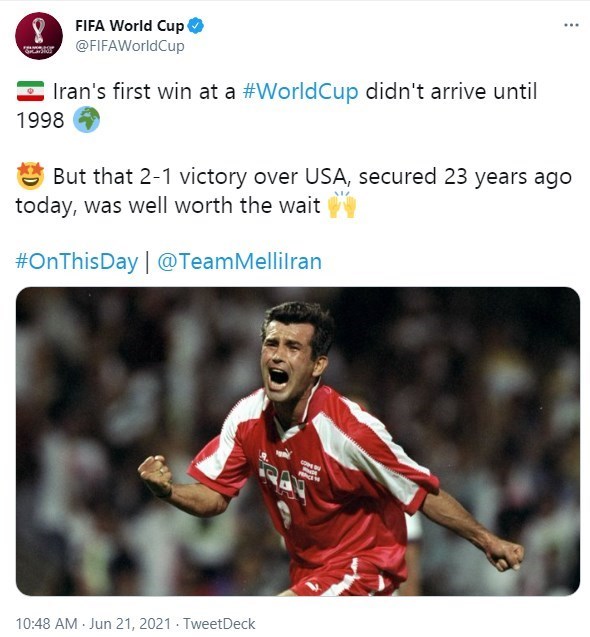
Task: Open the attached photo of the celebrating player
Action: click(298, 441)
